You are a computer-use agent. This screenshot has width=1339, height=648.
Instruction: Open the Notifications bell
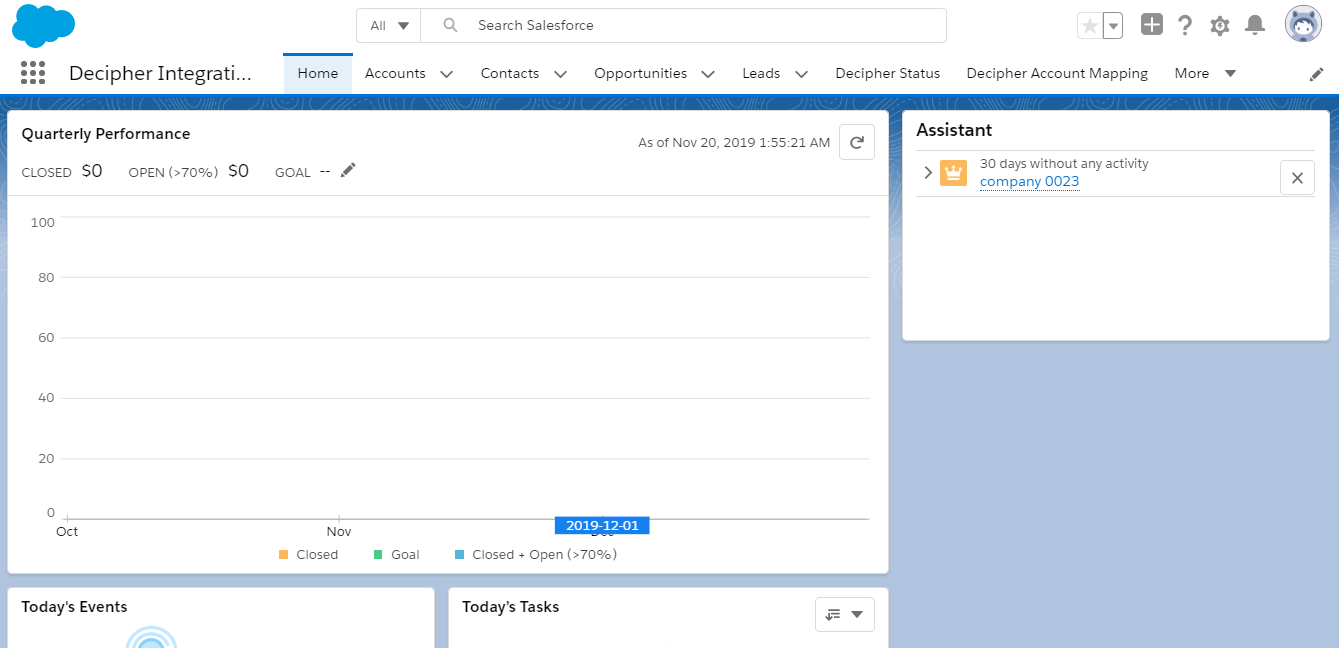pyautogui.click(x=1255, y=25)
